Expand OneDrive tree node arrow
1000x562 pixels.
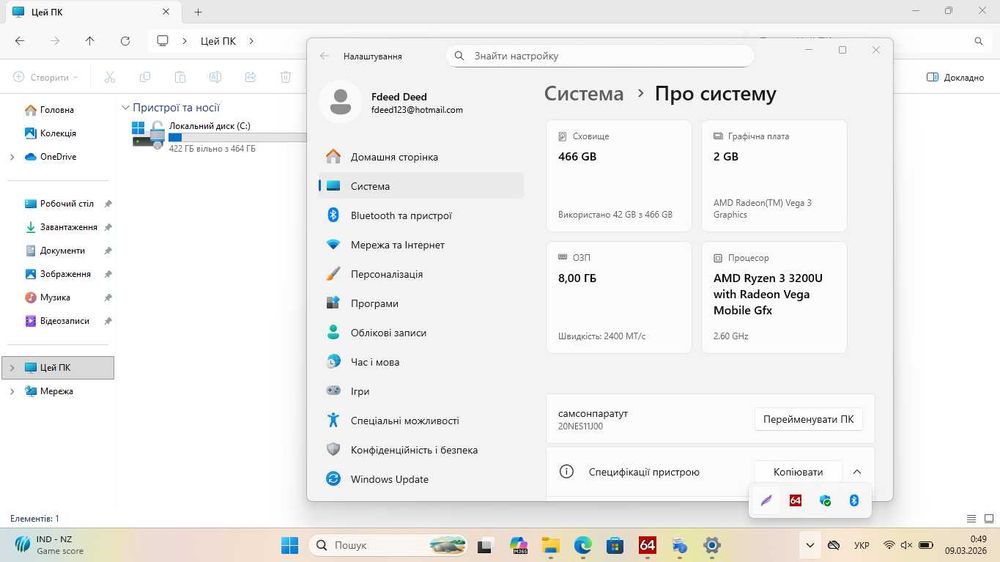[12, 157]
